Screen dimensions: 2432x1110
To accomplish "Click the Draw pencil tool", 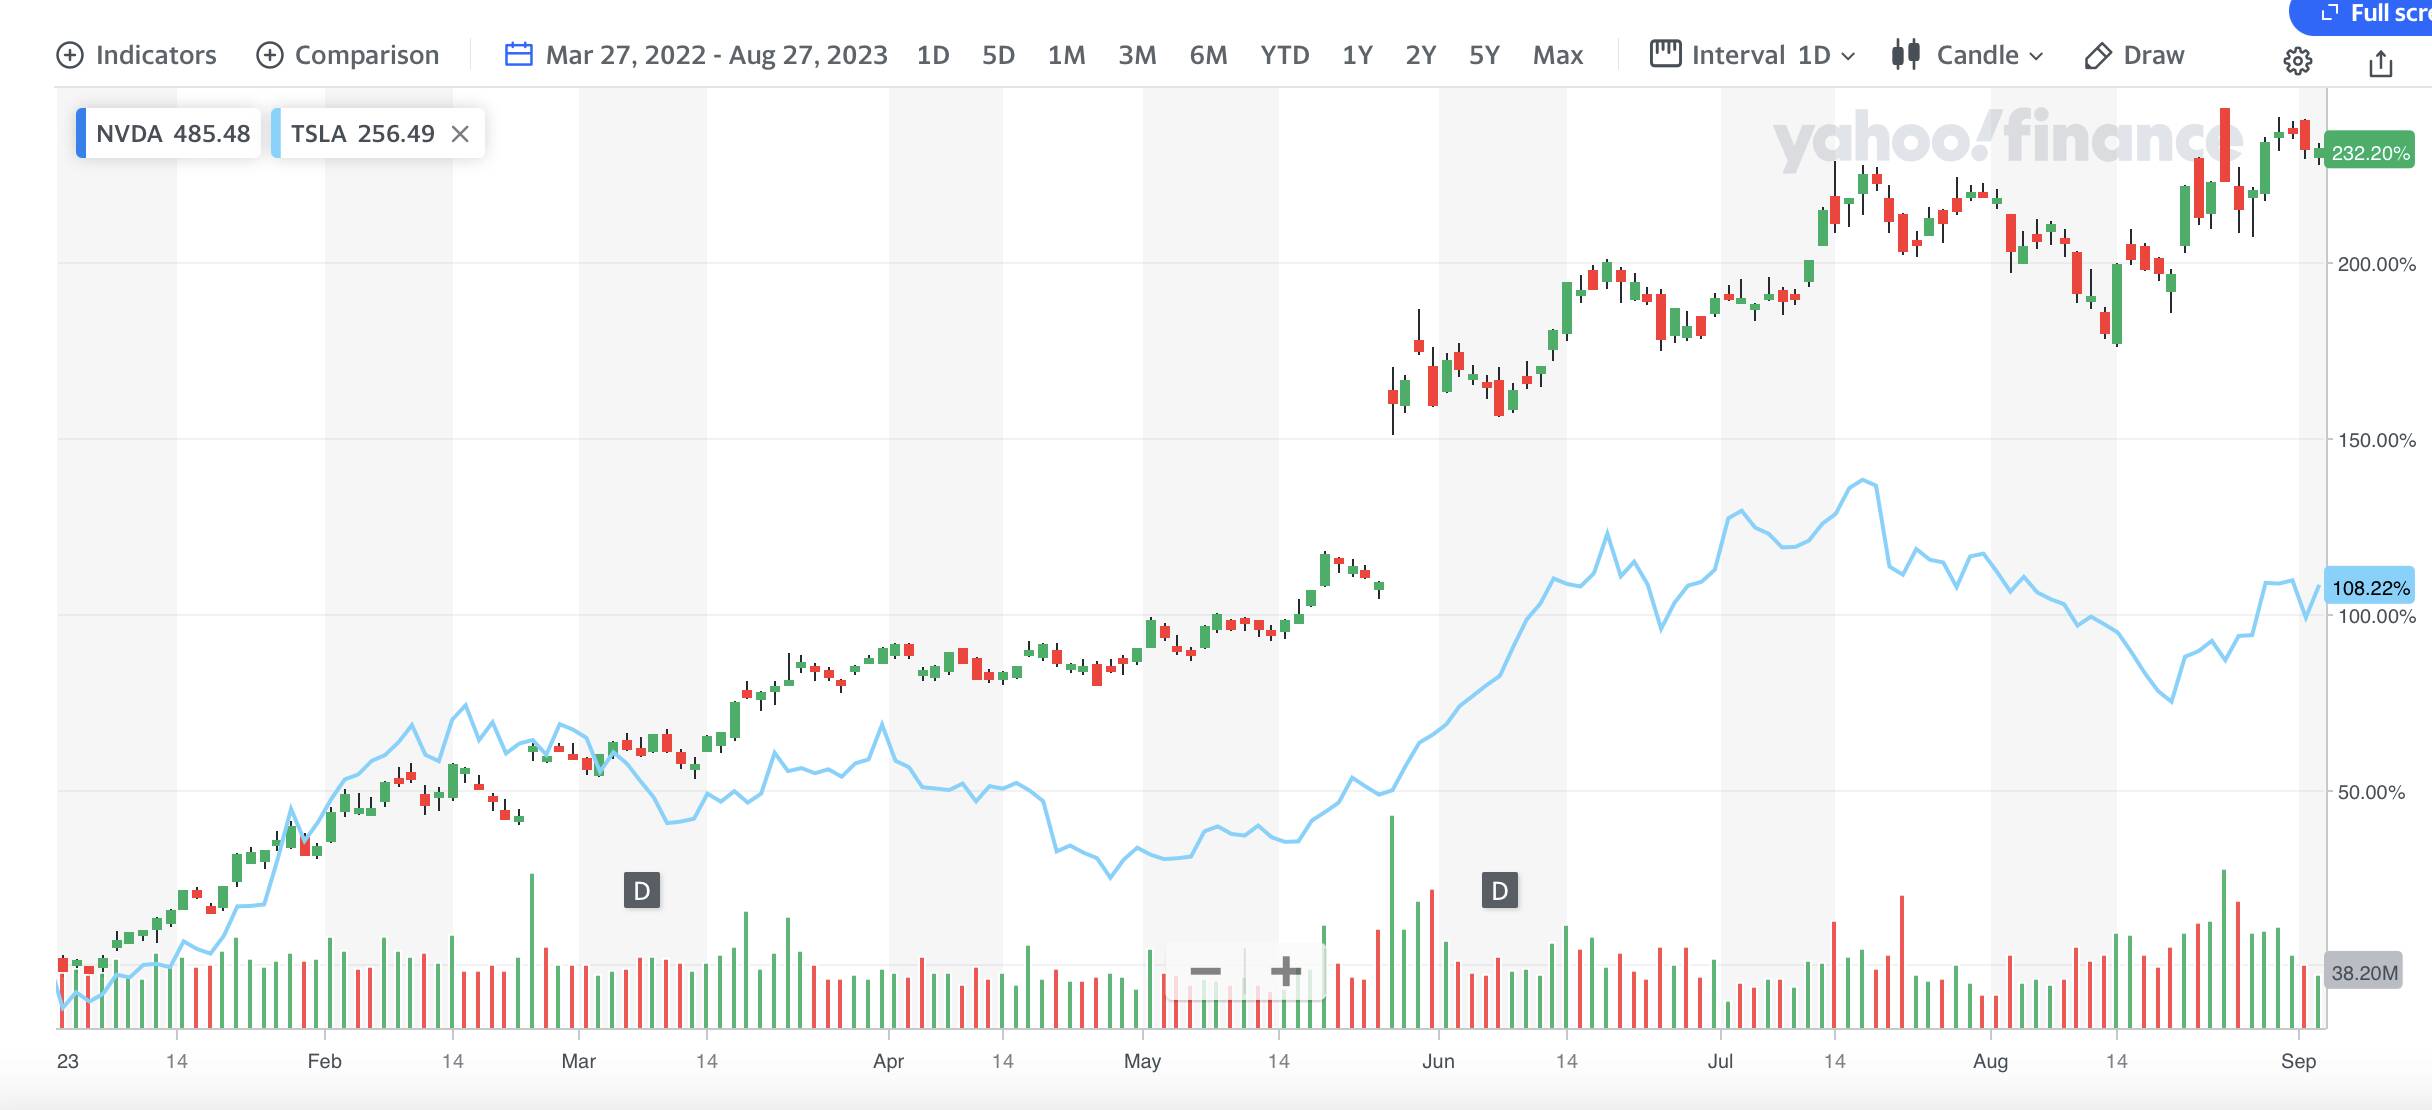I will tap(2134, 55).
